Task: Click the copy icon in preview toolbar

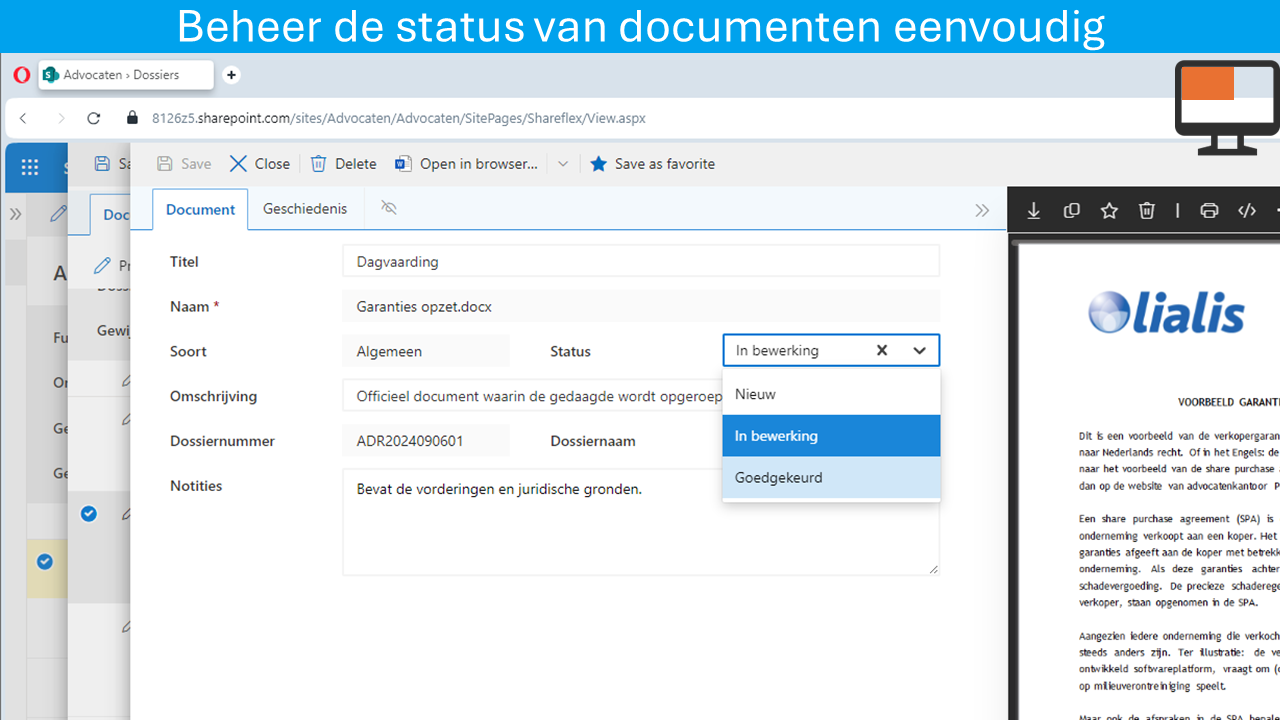Action: pos(1071,210)
